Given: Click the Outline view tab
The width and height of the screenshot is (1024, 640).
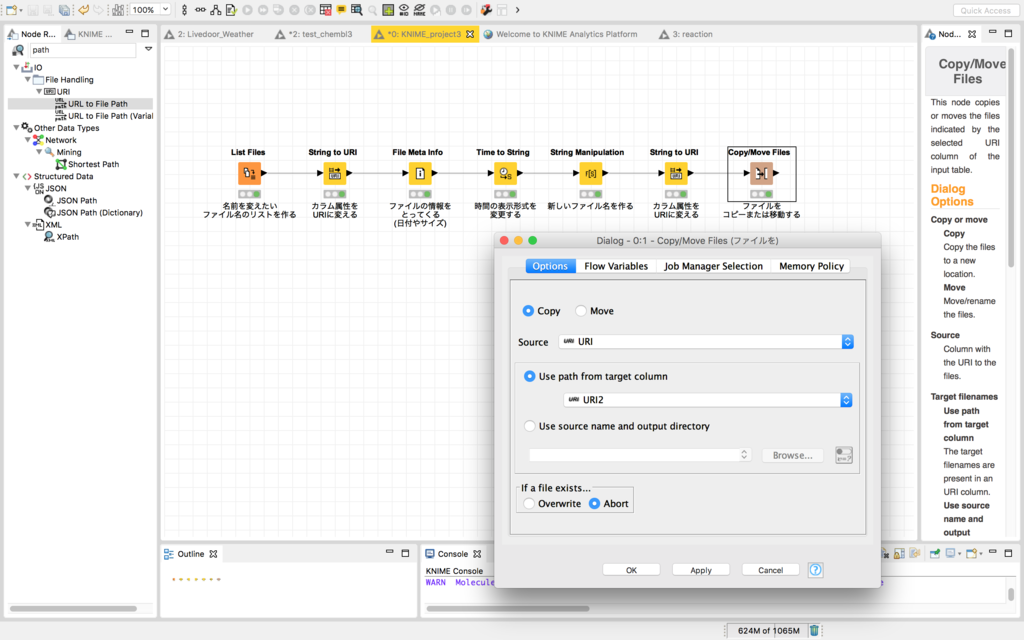Looking at the screenshot, I should [190, 554].
